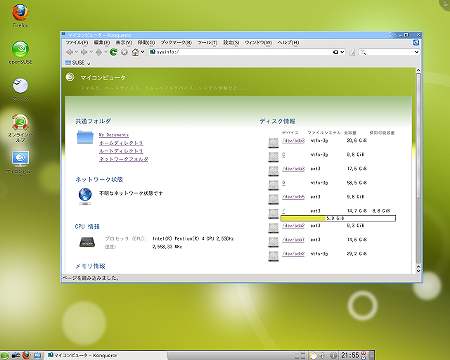
Task: Expand the SUSE bookmark toolbar folder
Action: click(77, 62)
